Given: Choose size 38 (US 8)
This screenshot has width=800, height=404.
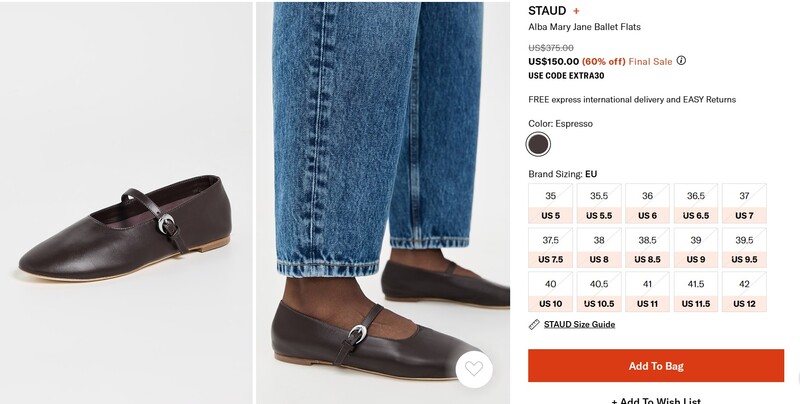Looking at the screenshot, I should 599,249.
